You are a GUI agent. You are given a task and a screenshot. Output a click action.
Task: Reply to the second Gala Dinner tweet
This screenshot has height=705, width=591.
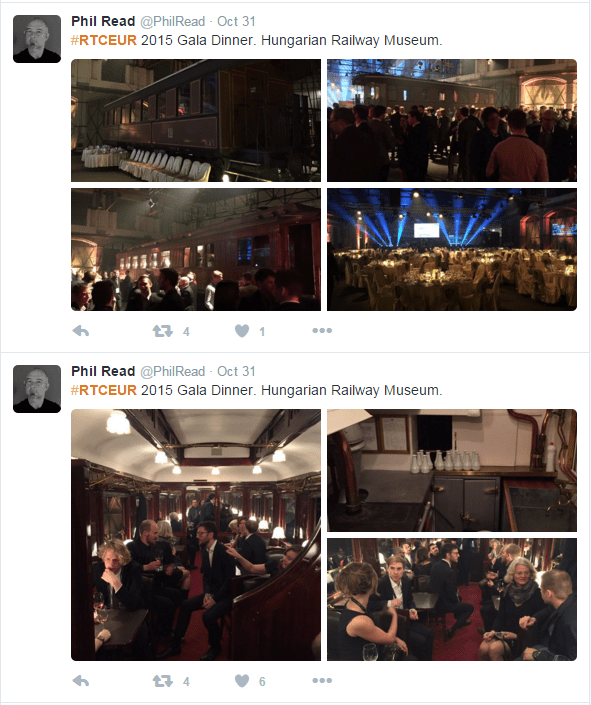coord(81,681)
